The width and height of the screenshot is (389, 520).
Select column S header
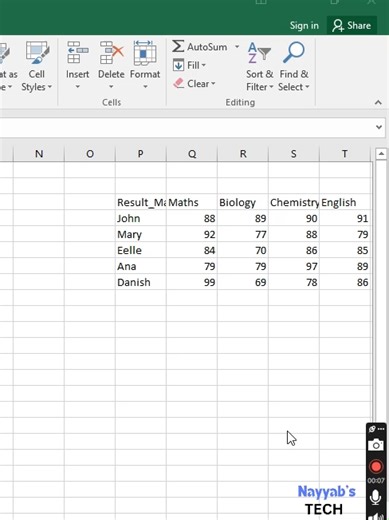294,154
